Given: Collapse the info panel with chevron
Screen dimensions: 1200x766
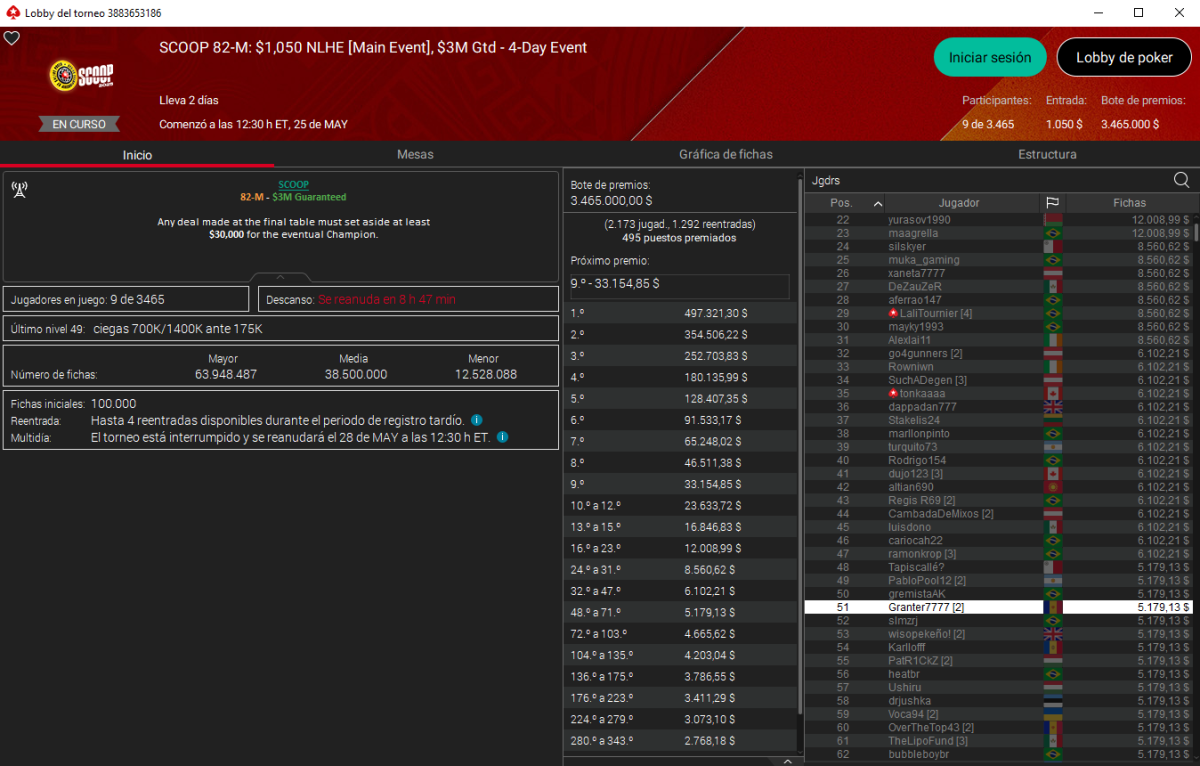Looking at the screenshot, I should (280, 277).
